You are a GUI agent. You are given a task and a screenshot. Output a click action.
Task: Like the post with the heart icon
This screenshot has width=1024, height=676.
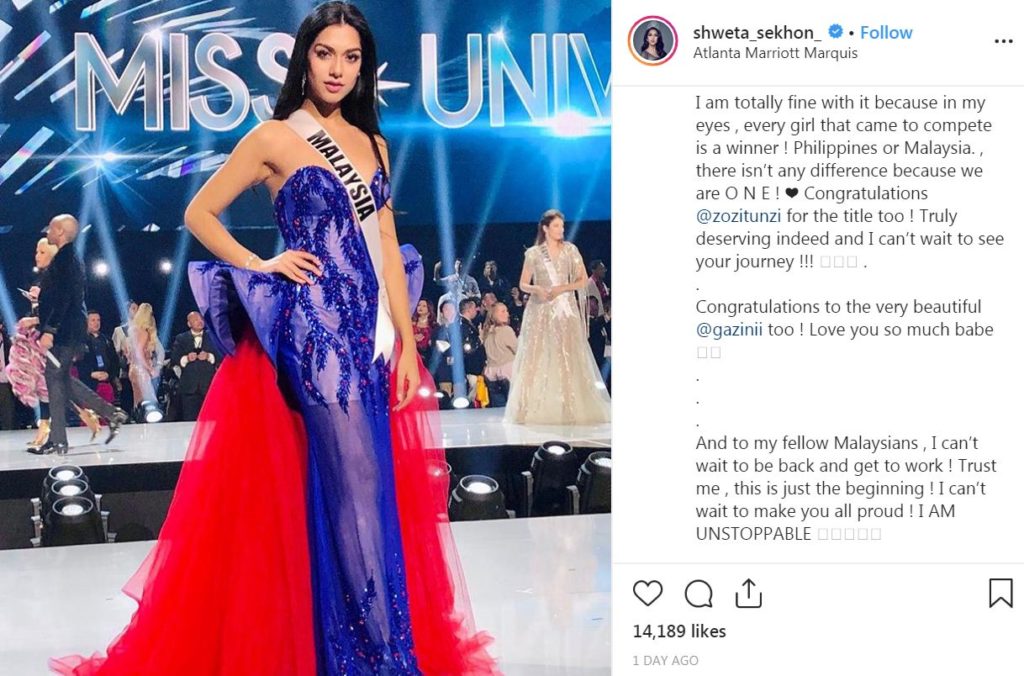tap(648, 593)
